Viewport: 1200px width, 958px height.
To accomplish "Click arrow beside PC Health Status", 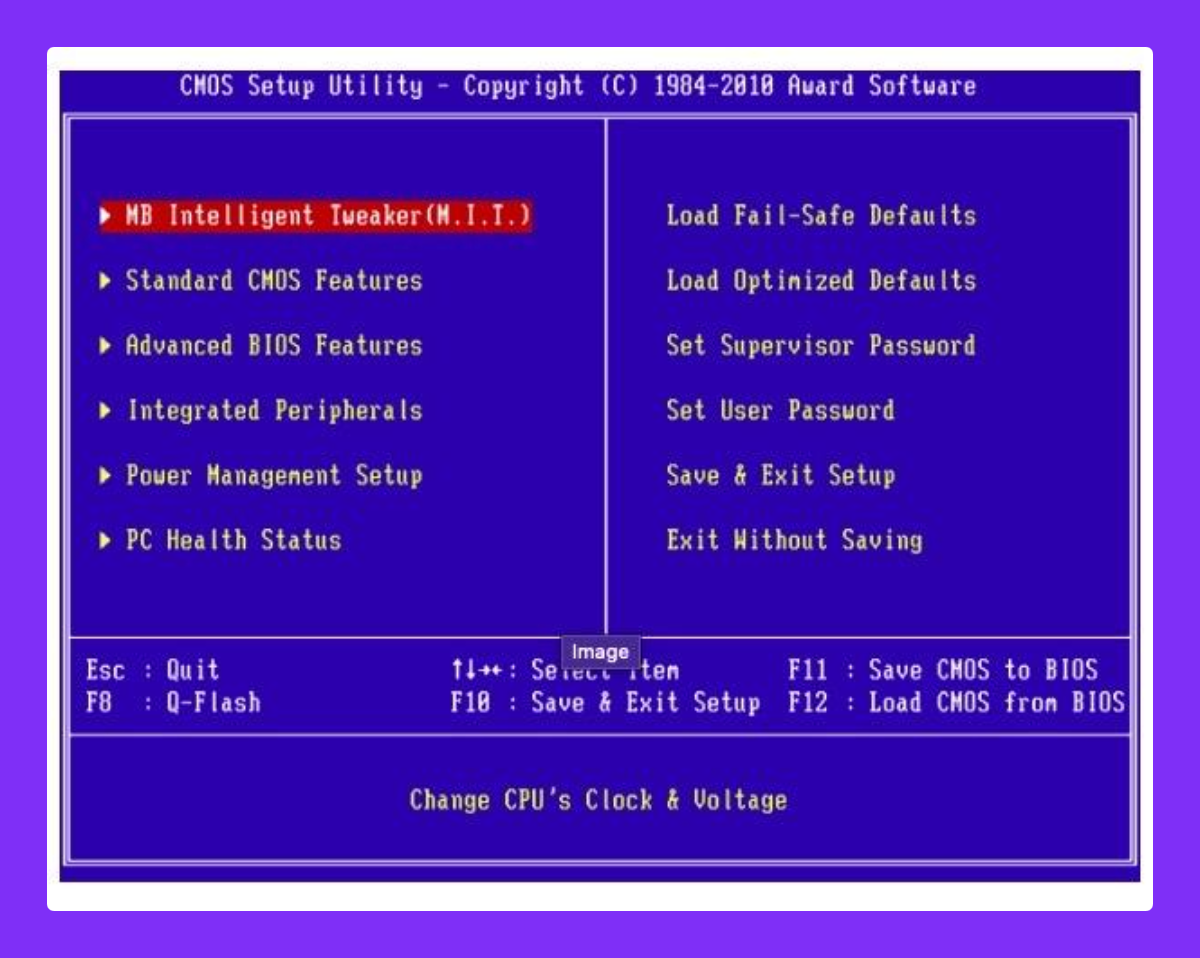I will [107, 541].
